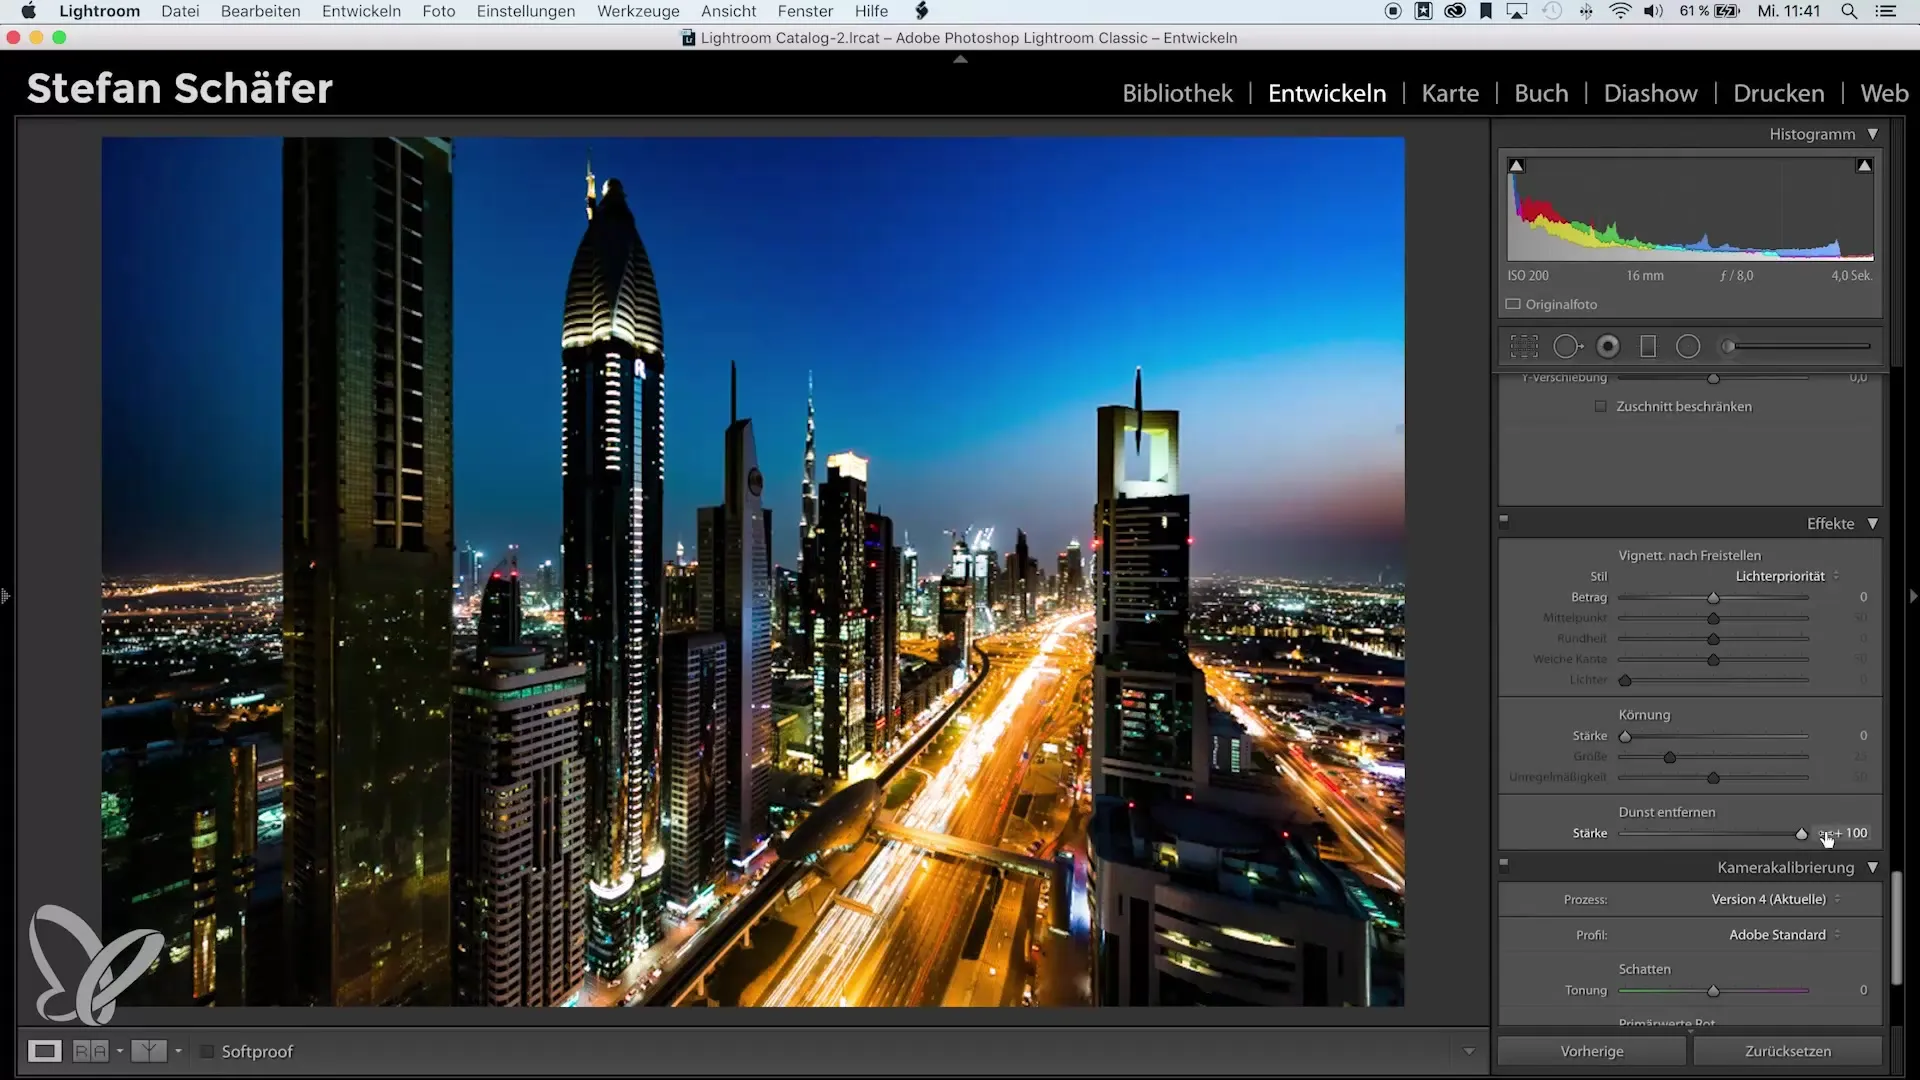The width and height of the screenshot is (1920, 1080).
Task: Open the Karte module
Action: (1450, 94)
